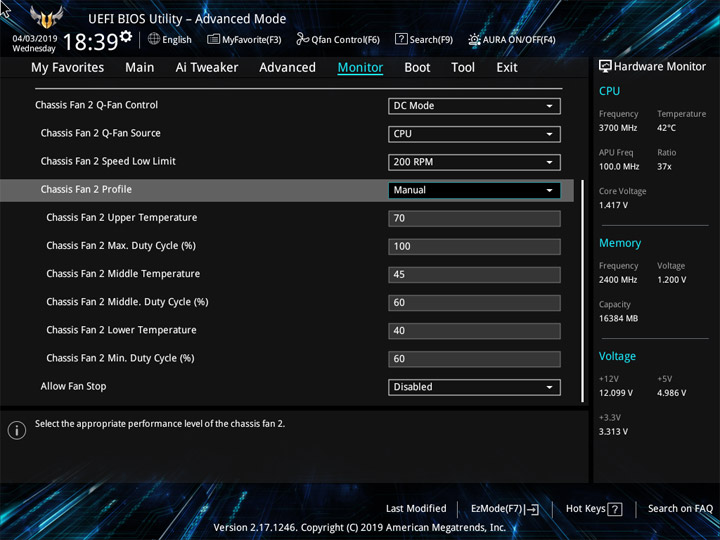Click the 04/03/2019 date

(35, 39)
